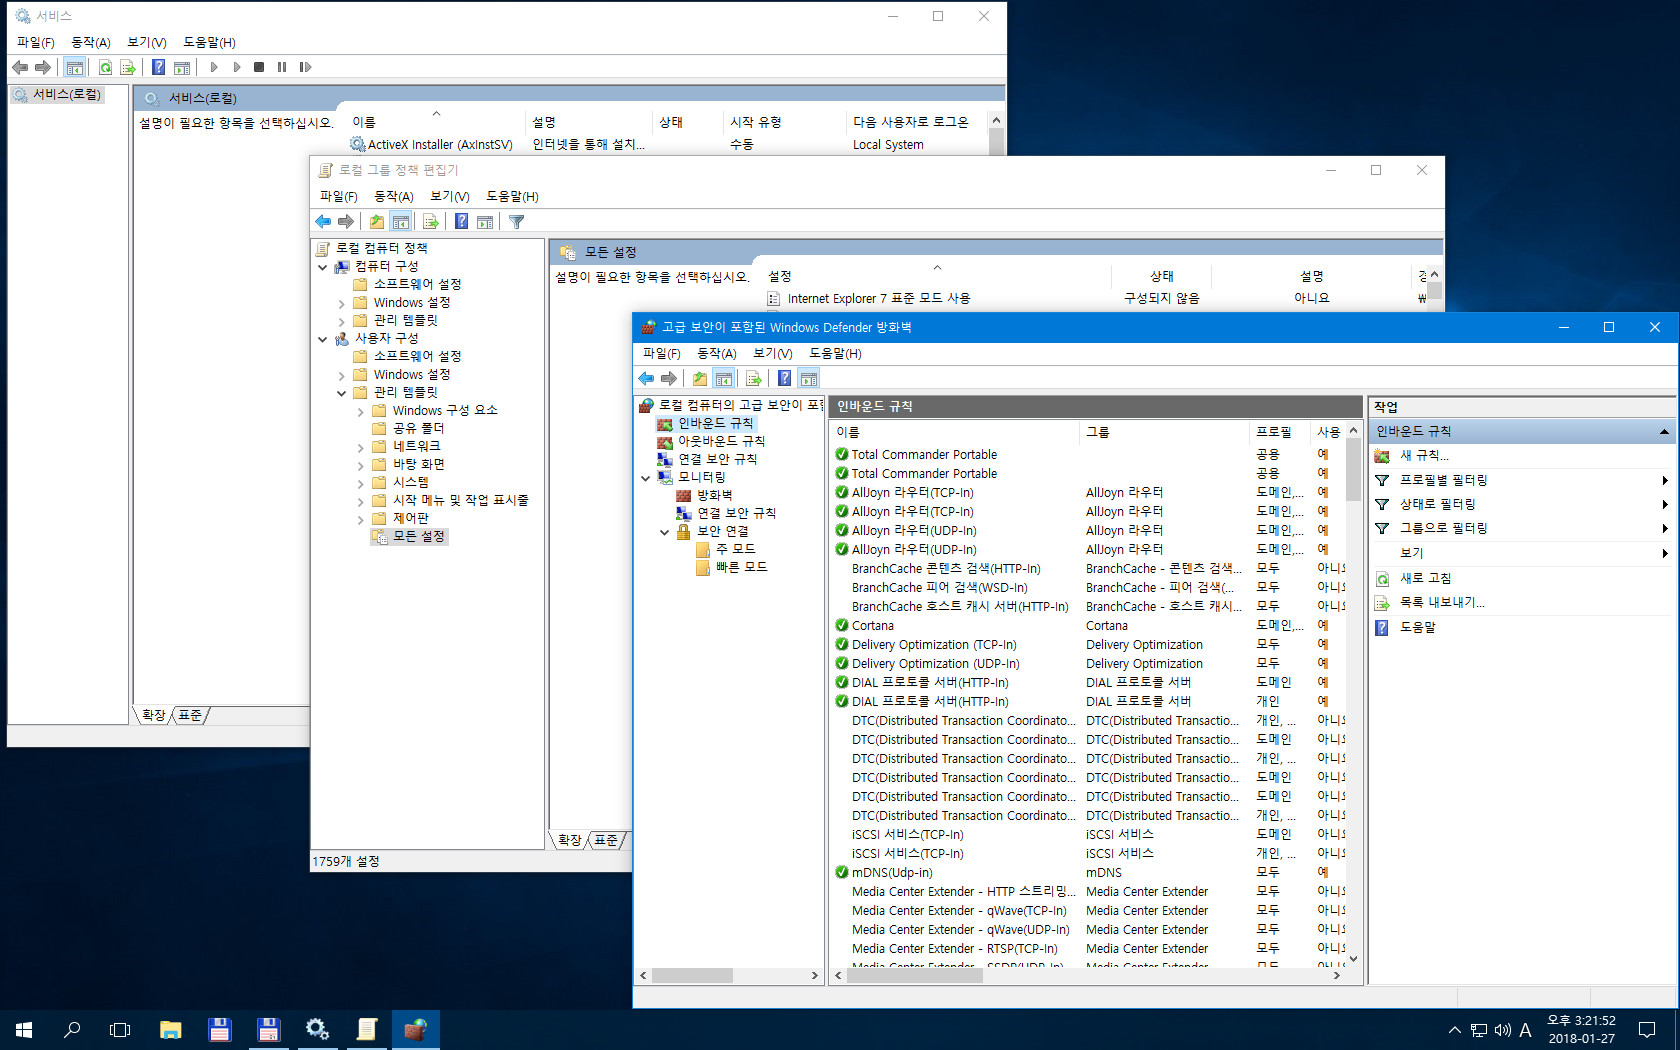Viewport: 1680px width, 1050px height.
Task: Sort rules by 그룹 column header
Action: [x=1165, y=432]
